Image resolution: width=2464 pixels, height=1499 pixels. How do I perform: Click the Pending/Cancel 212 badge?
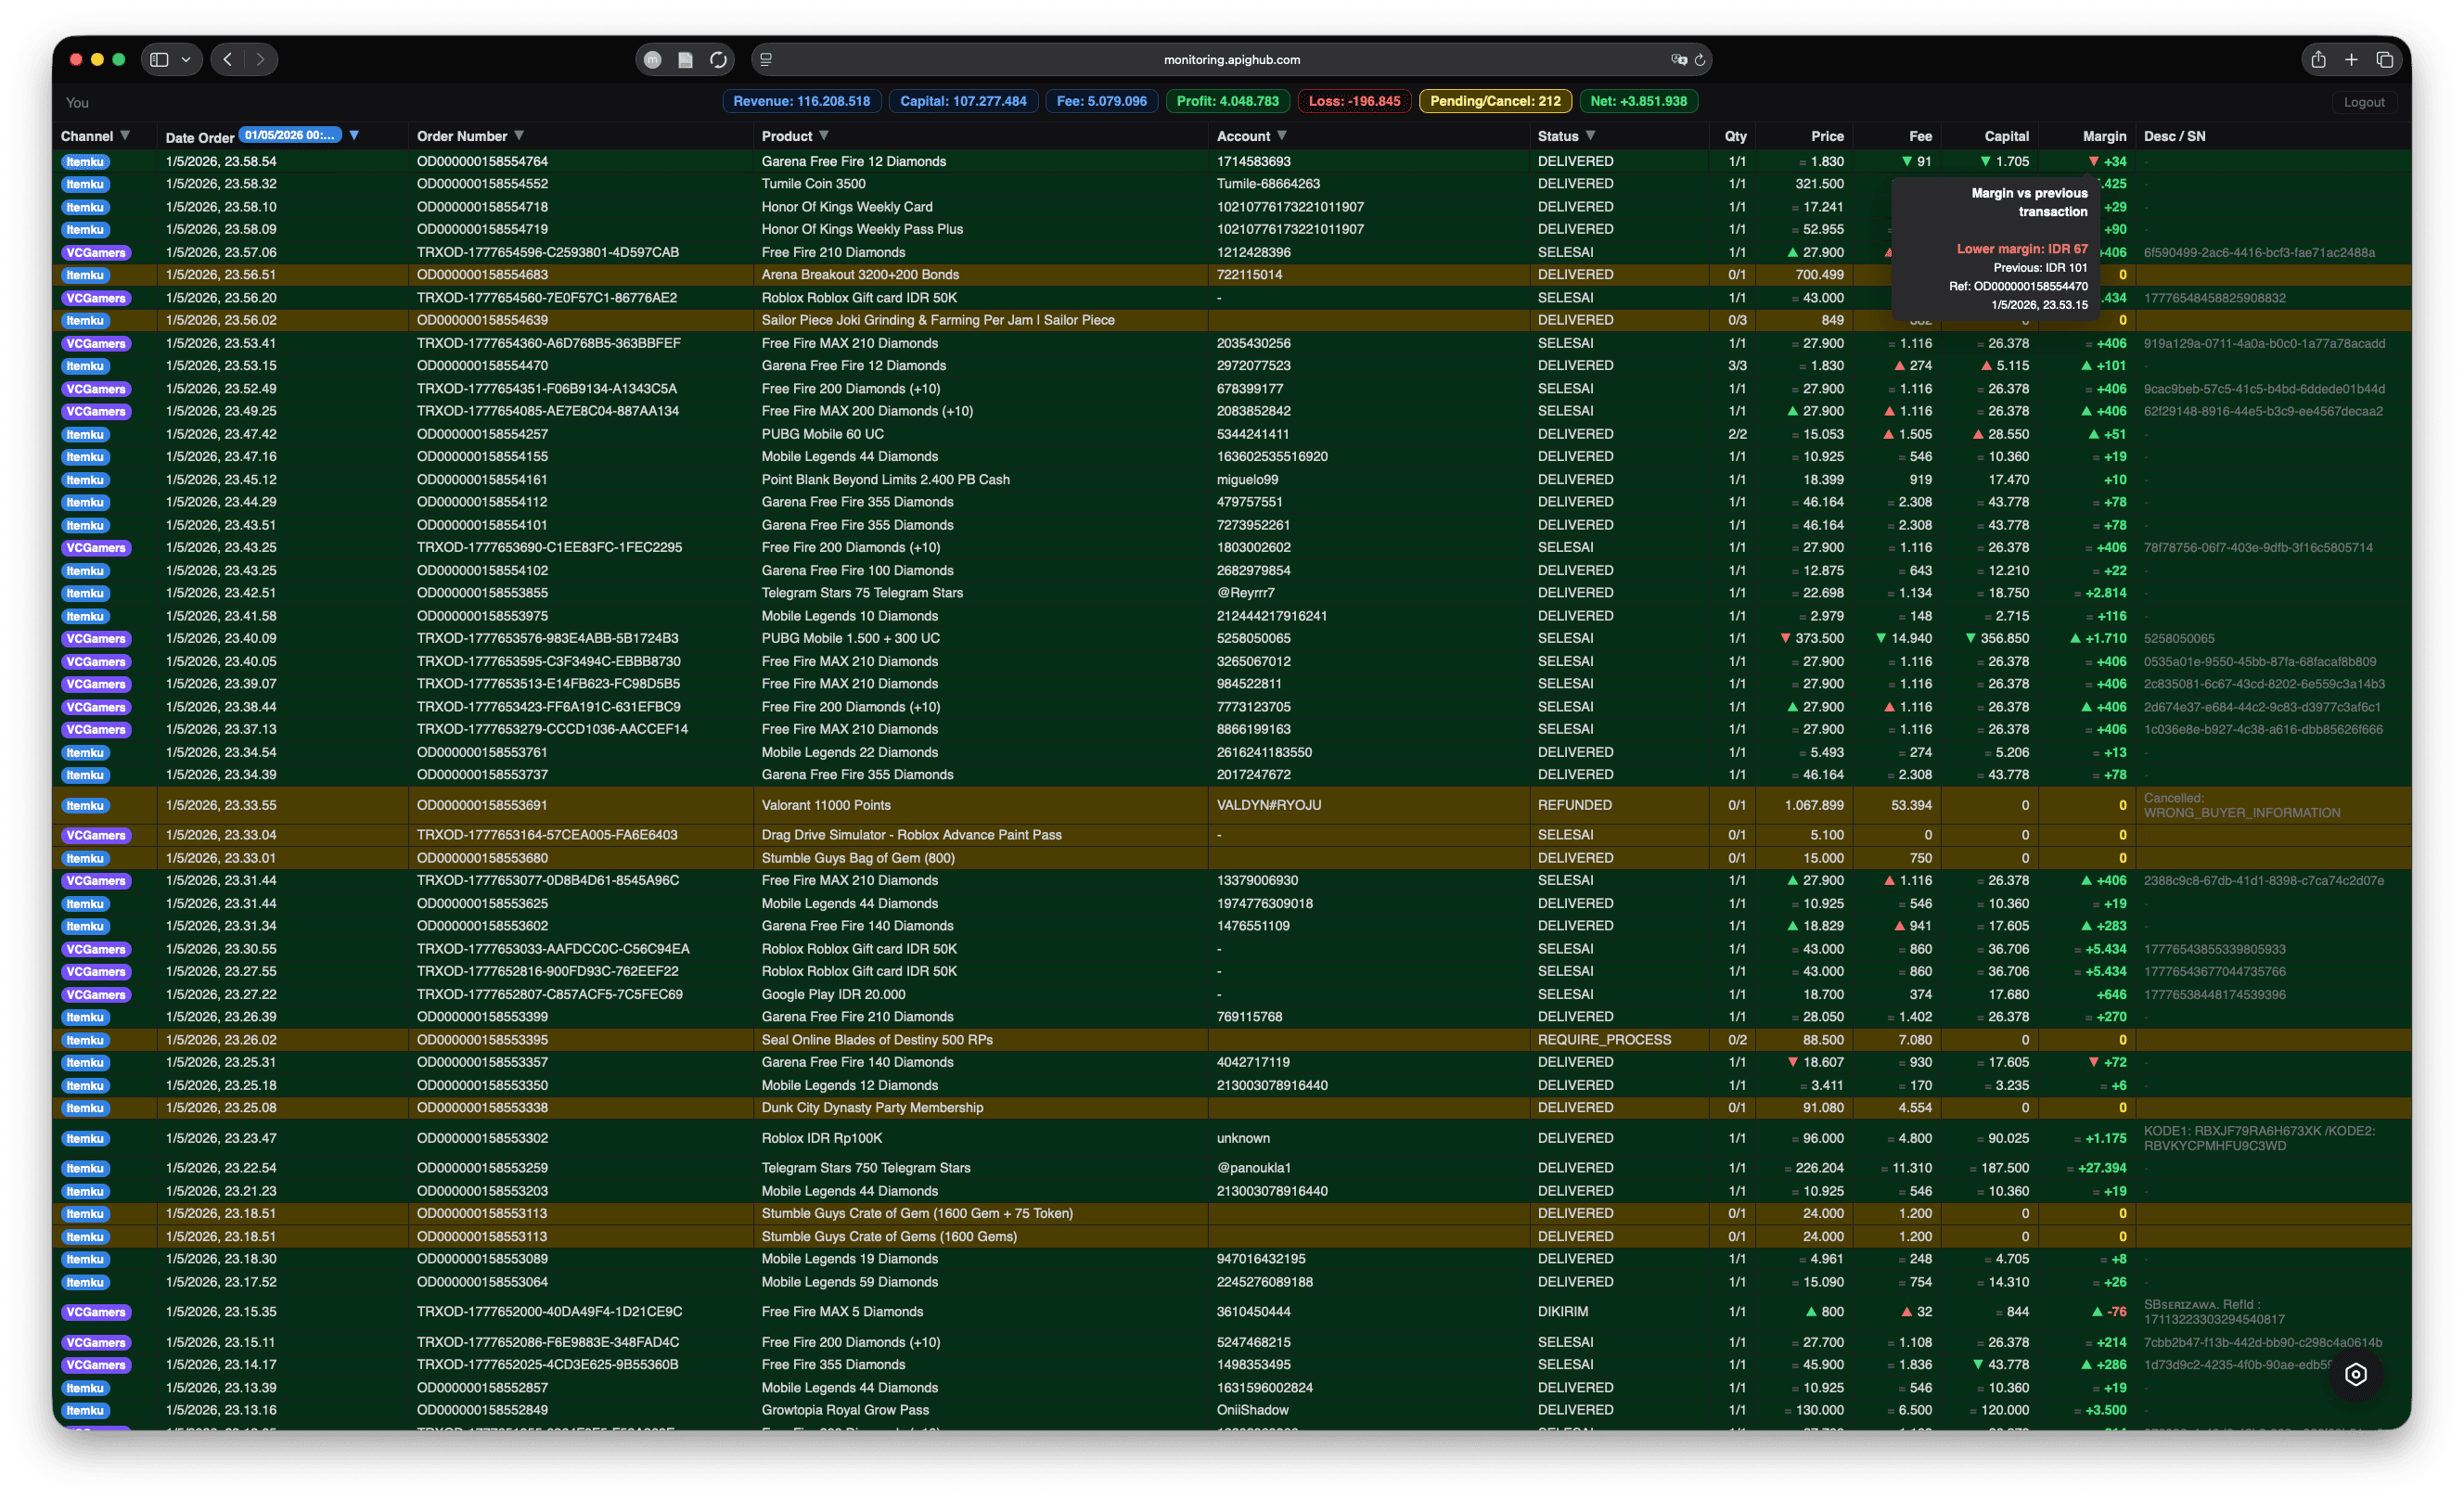[1495, 101]
